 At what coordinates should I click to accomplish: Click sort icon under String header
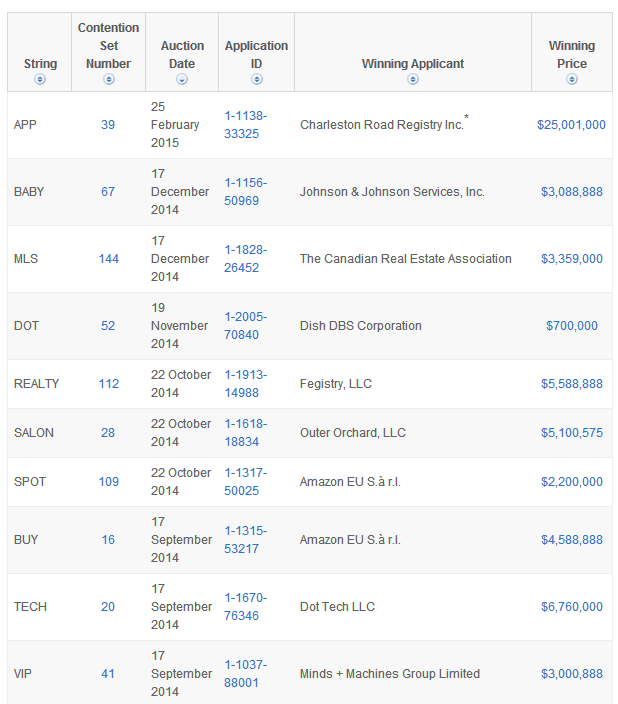40,79
